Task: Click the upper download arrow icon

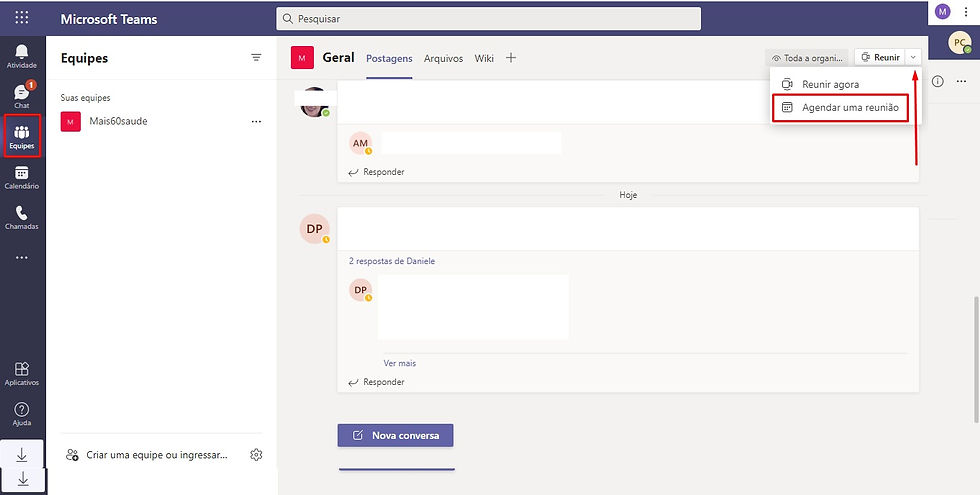Action: click(x=22, y=455)
